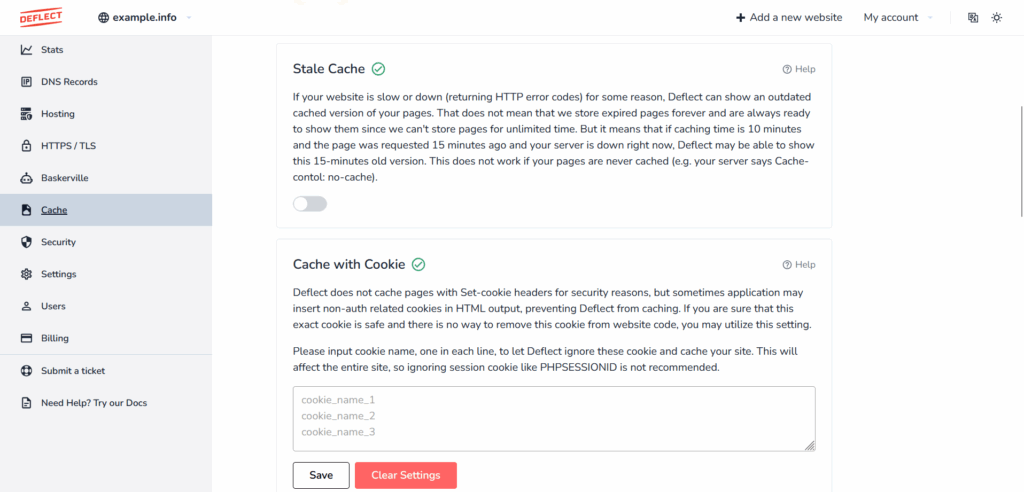The height and width of the screenshot is (492, 1024).
Task: Click the Settings gear icon in sidebar
Action: (26, 274)
